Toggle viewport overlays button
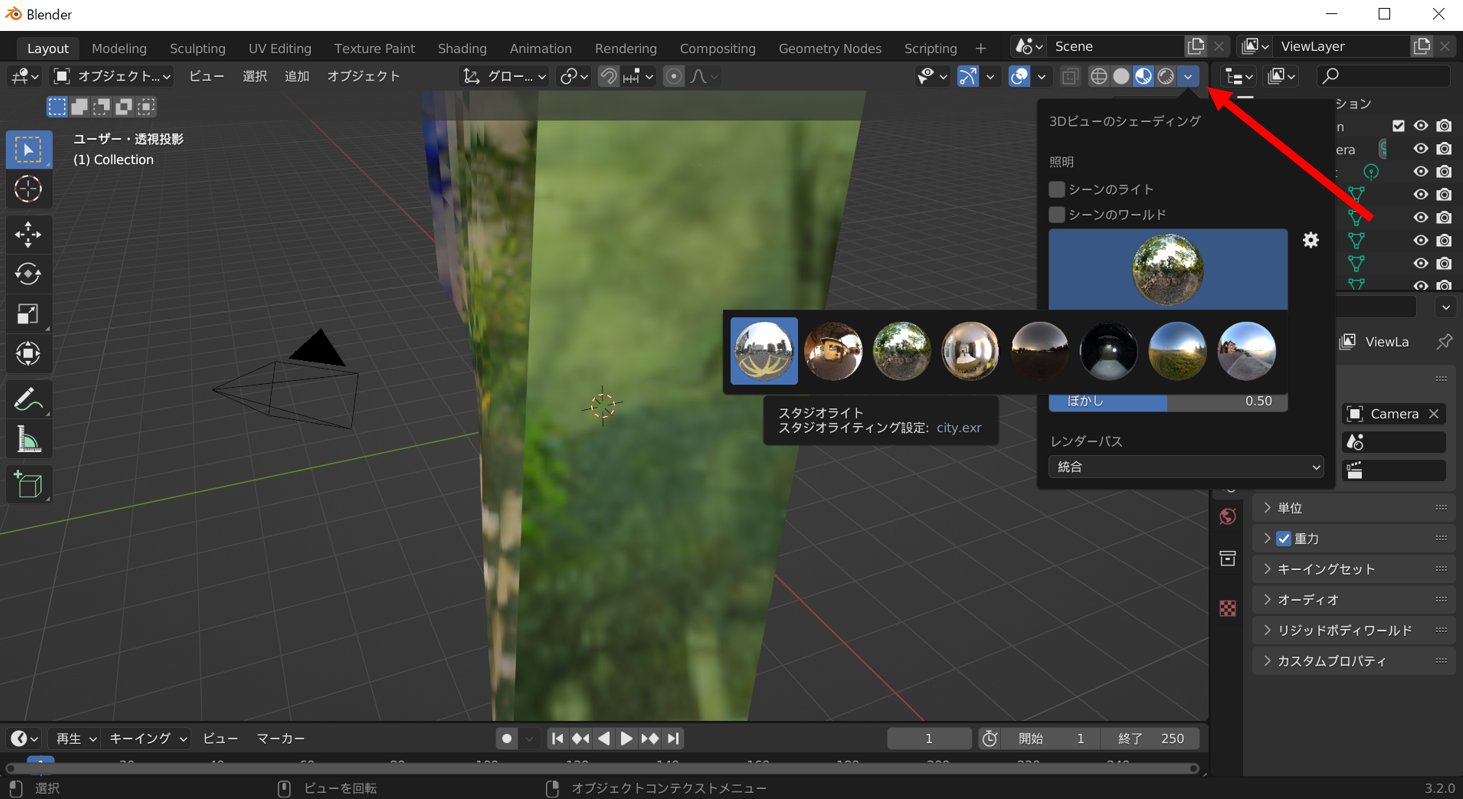Viewport: 1463px width, 799px height. coord(1019,76)
